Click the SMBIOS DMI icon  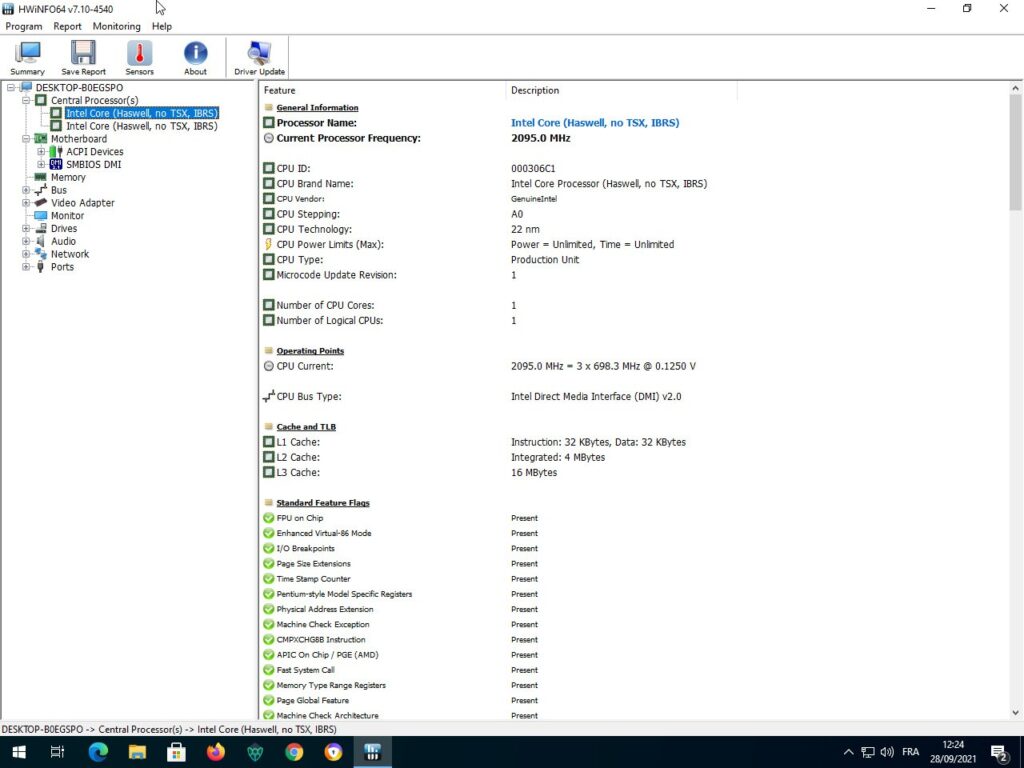(56, 165)
